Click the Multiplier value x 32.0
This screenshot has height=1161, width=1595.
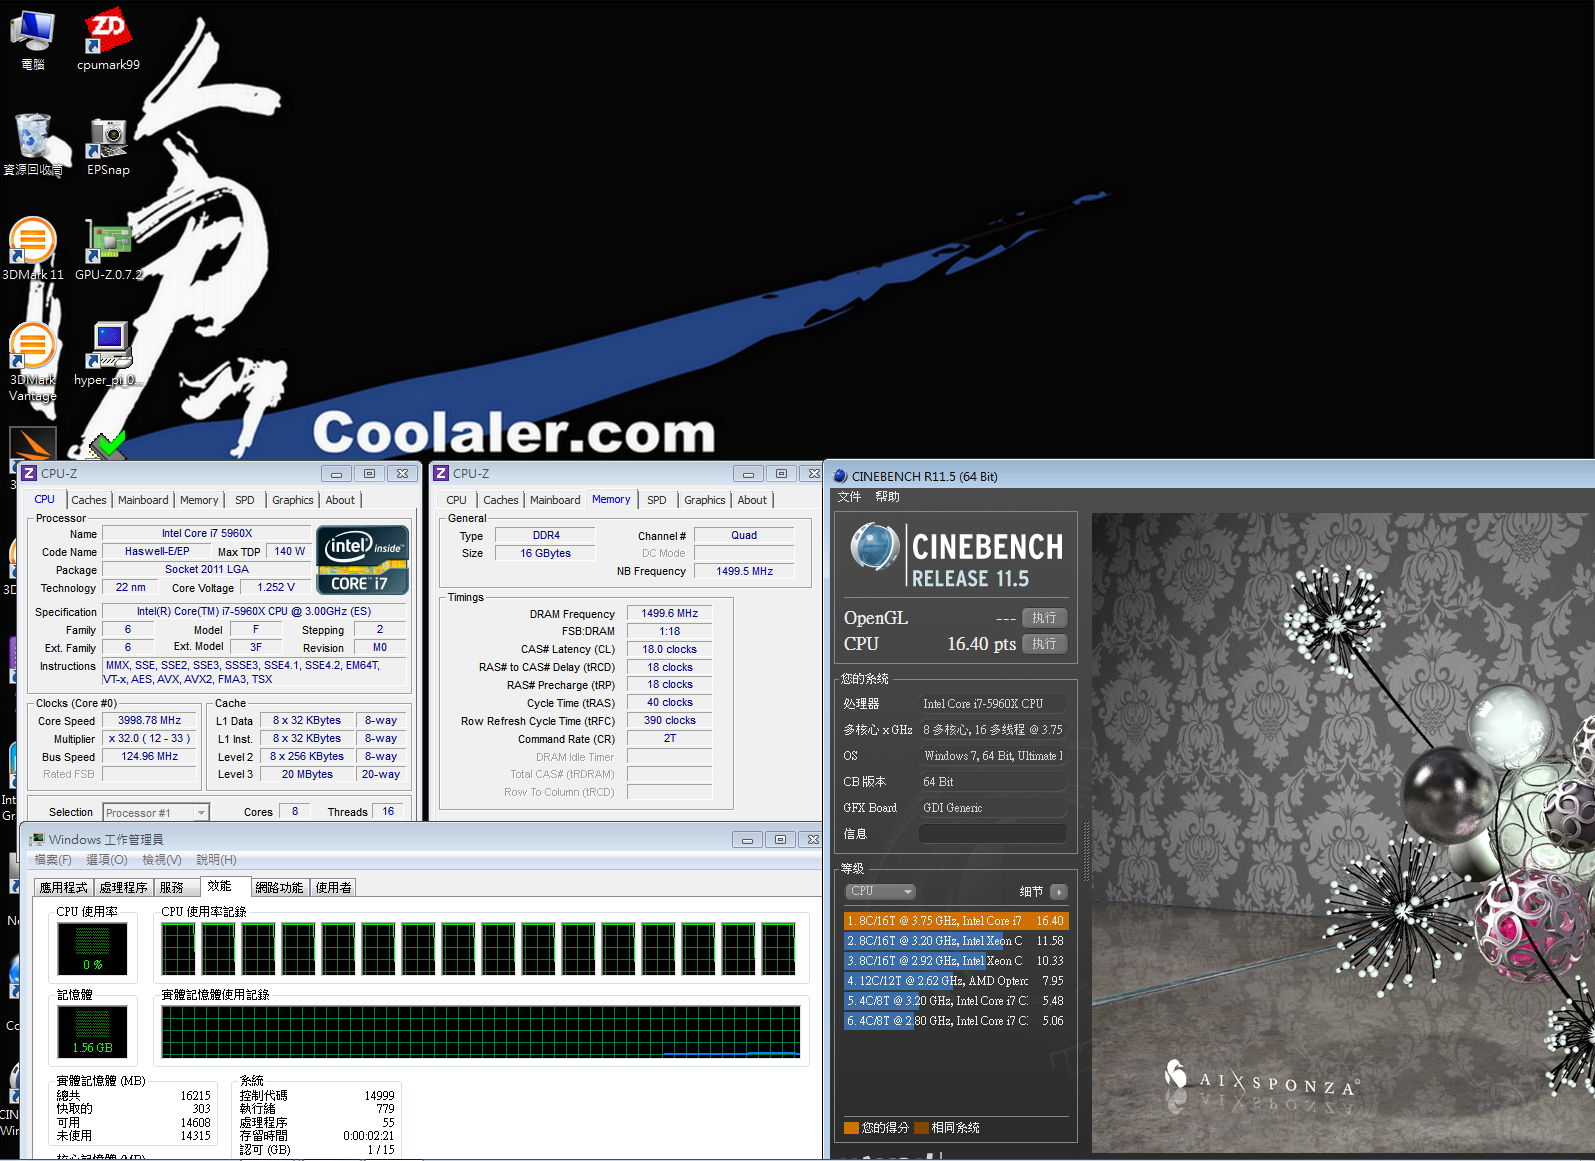pos(149,739)
